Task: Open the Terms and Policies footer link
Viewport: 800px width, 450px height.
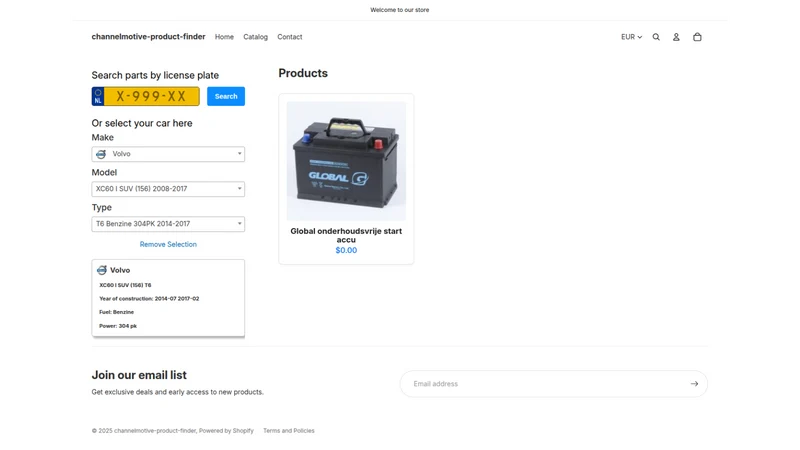Action: point(289,431)
